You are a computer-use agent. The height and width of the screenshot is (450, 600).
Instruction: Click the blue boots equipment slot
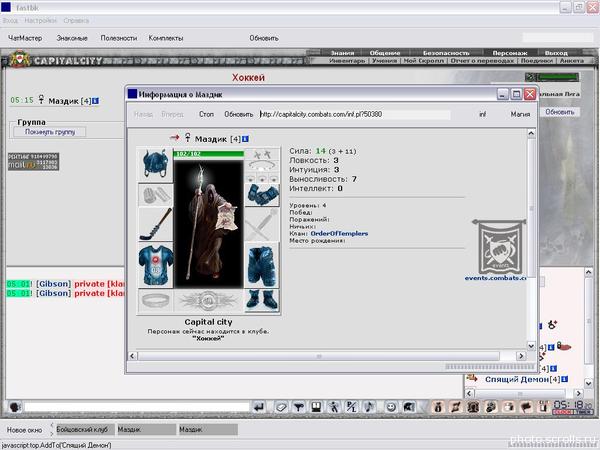262,300
